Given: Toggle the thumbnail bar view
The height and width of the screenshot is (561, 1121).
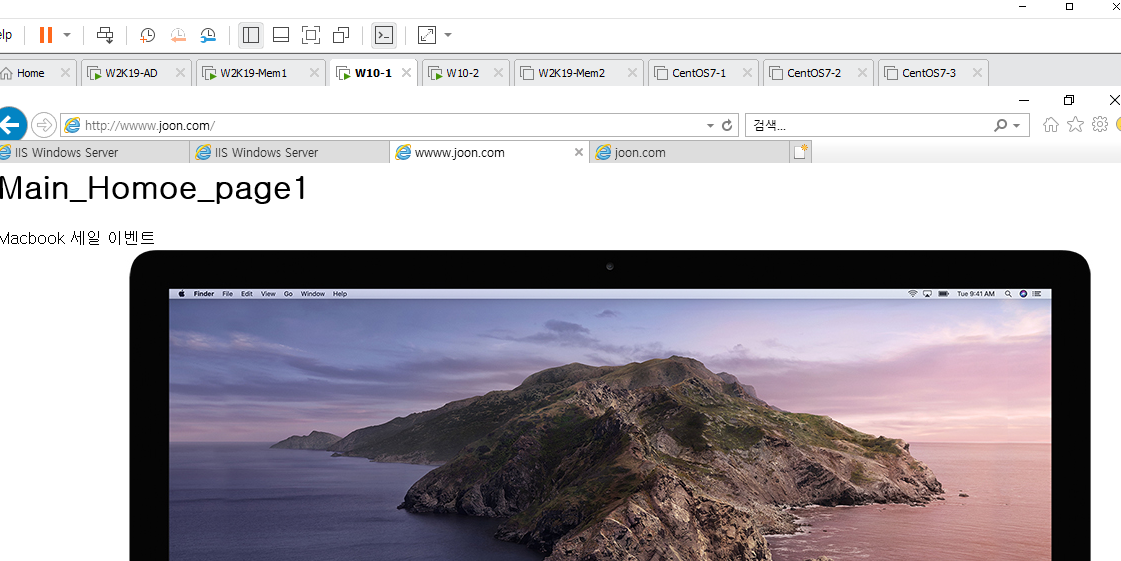Looking at the screenshot, I should [281, 35].
